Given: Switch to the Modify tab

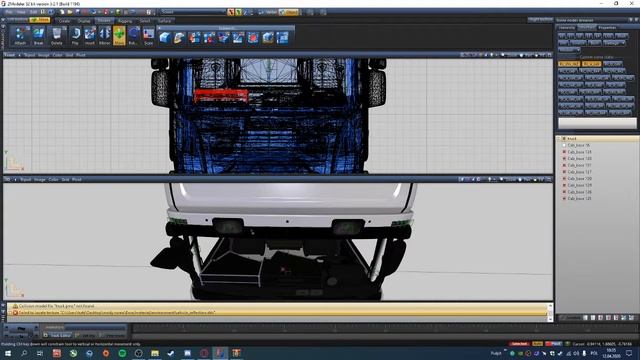Looking at the screenshot, I should pos(104,21).
